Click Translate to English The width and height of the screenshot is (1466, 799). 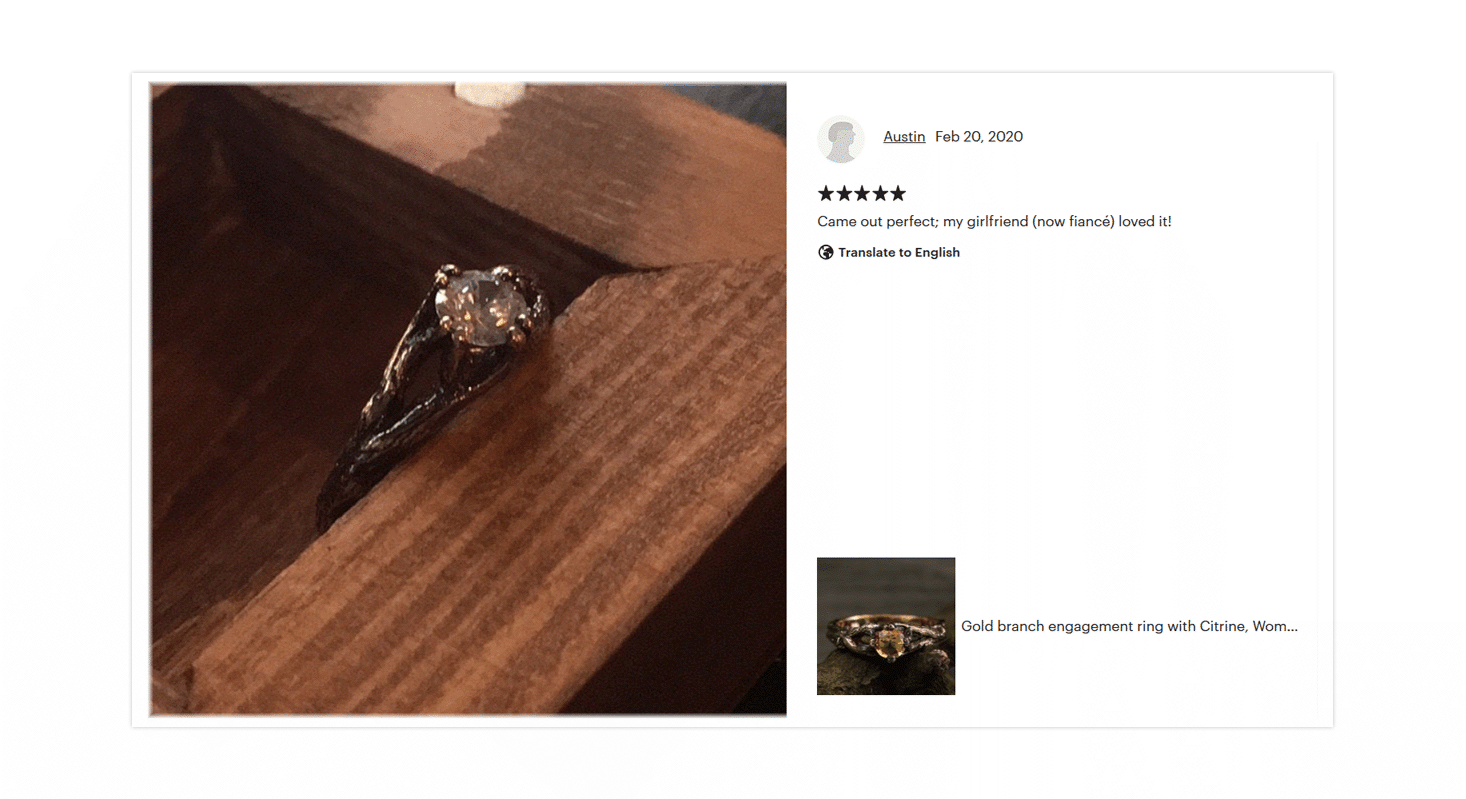point(899,252)
